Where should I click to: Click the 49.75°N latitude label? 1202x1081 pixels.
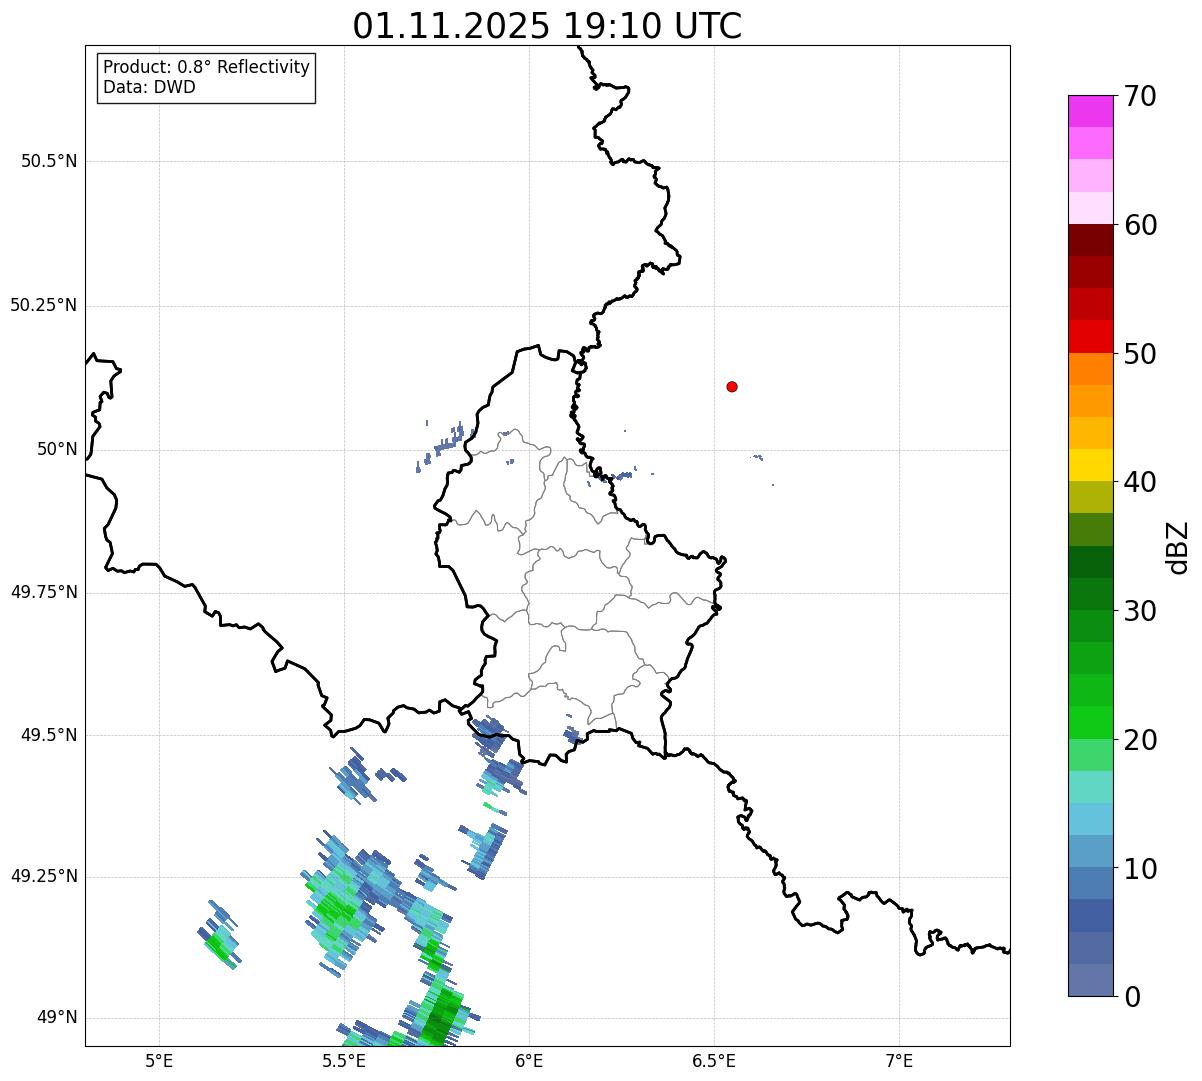click(44, 592)
